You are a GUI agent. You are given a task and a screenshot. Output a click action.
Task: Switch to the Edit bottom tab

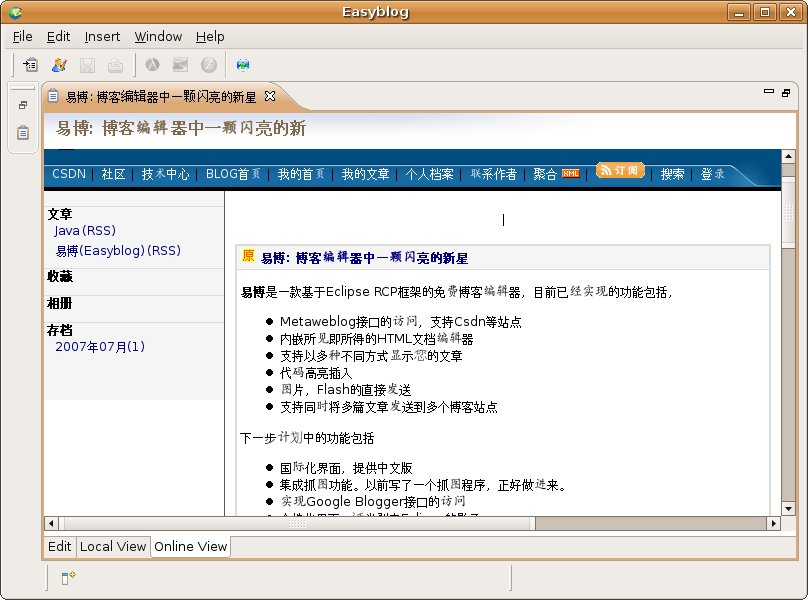(60, 546)
